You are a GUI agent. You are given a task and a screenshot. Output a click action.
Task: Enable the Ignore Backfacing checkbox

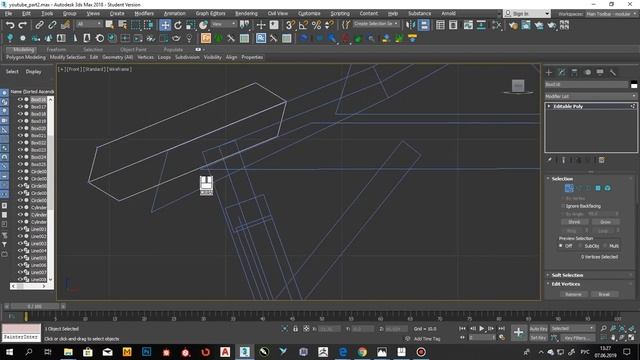(x=563, y=206)
